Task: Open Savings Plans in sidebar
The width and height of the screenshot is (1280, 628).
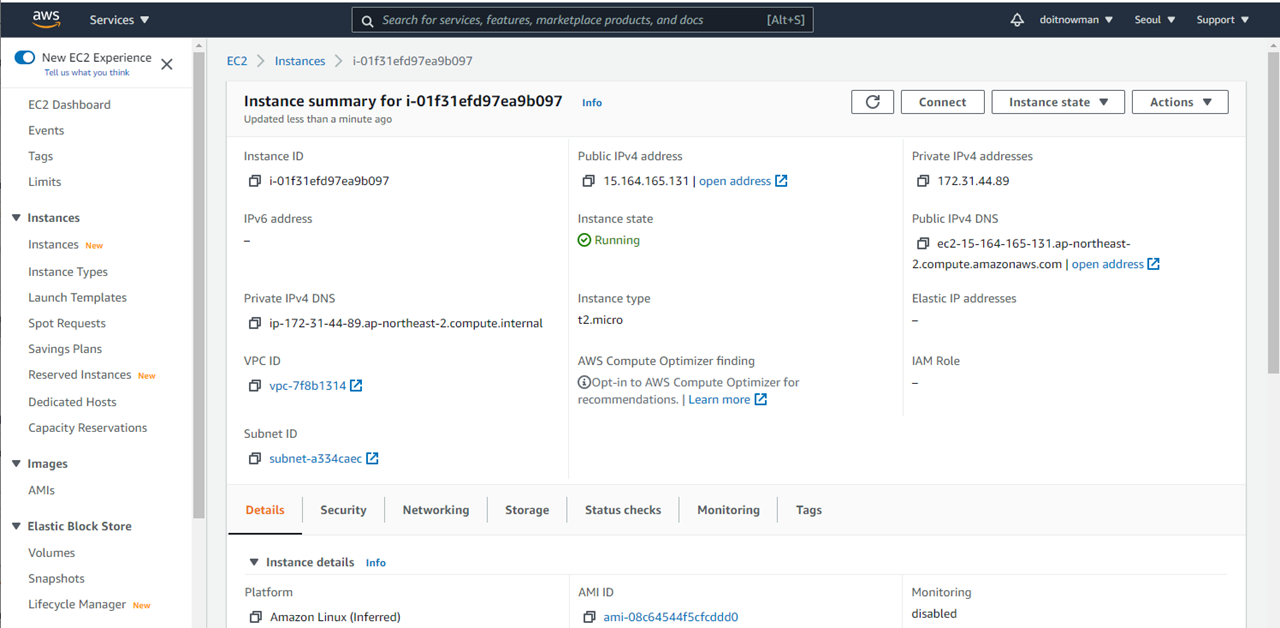Action: coord(65,349)
